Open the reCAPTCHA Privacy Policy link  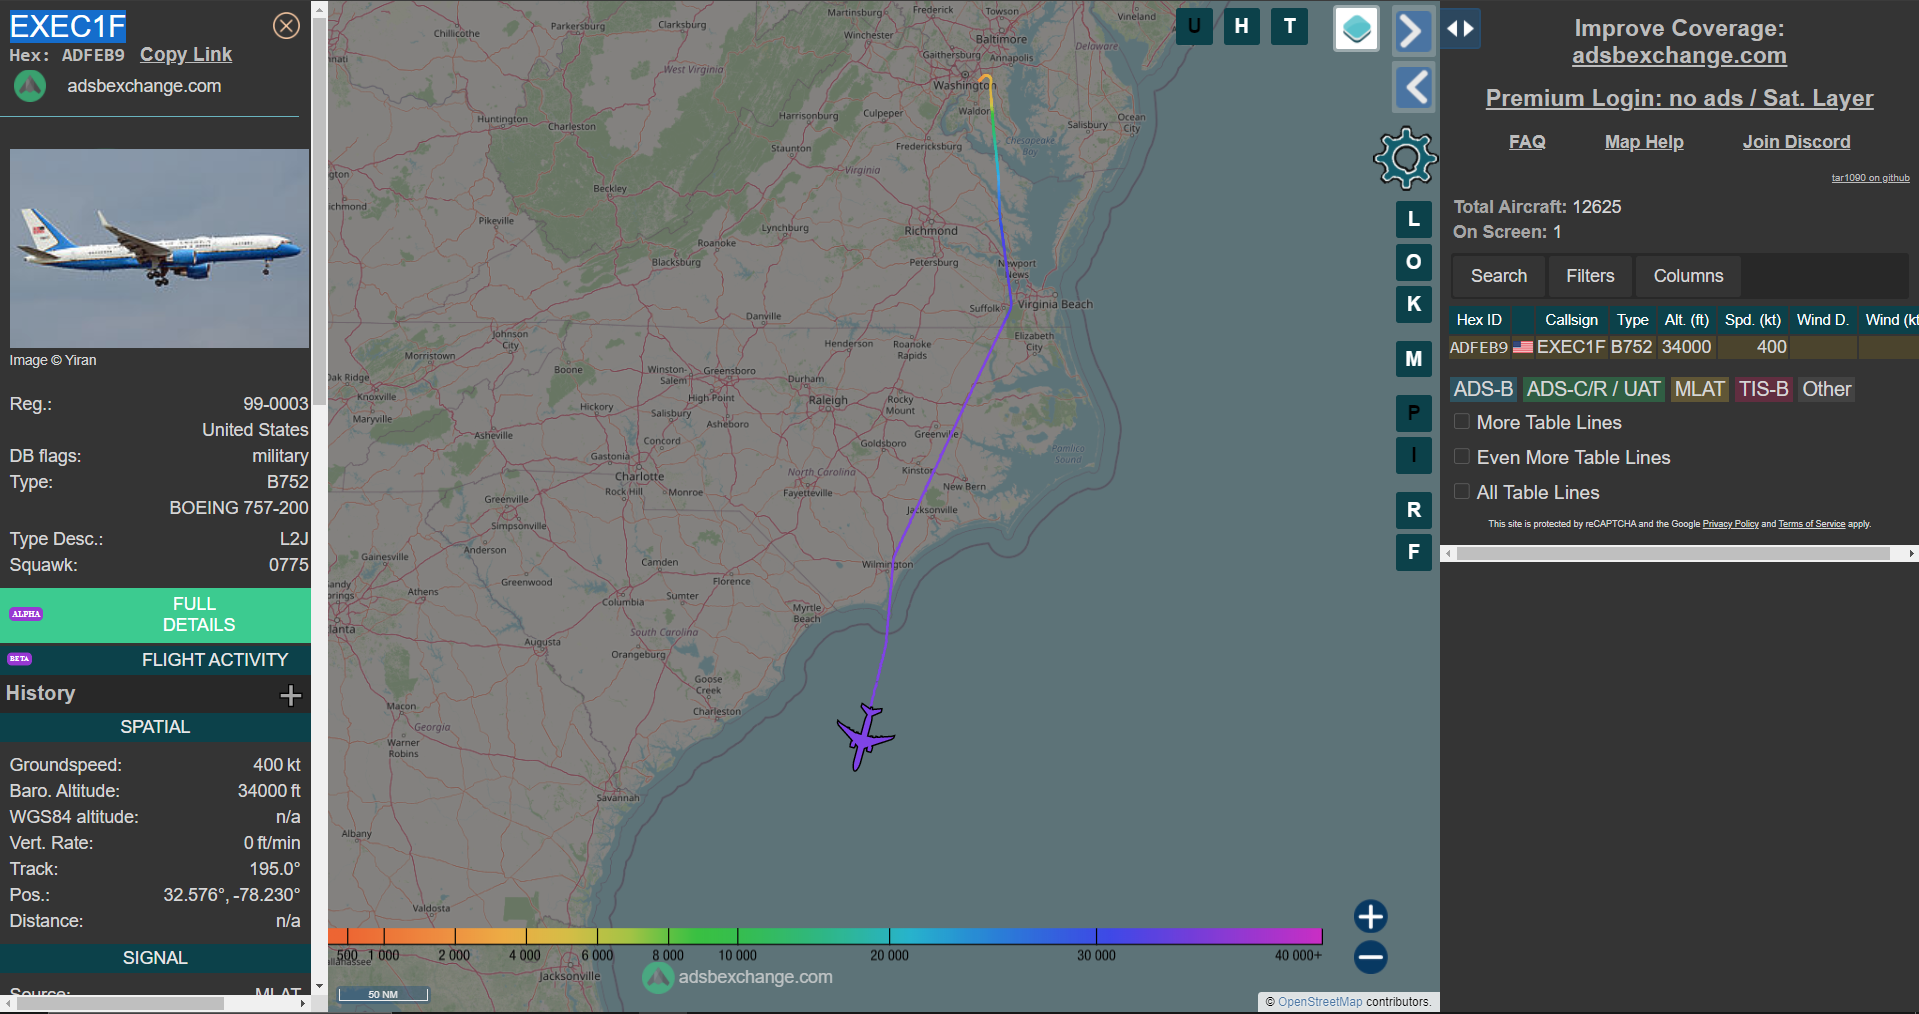coord(1730,524)
